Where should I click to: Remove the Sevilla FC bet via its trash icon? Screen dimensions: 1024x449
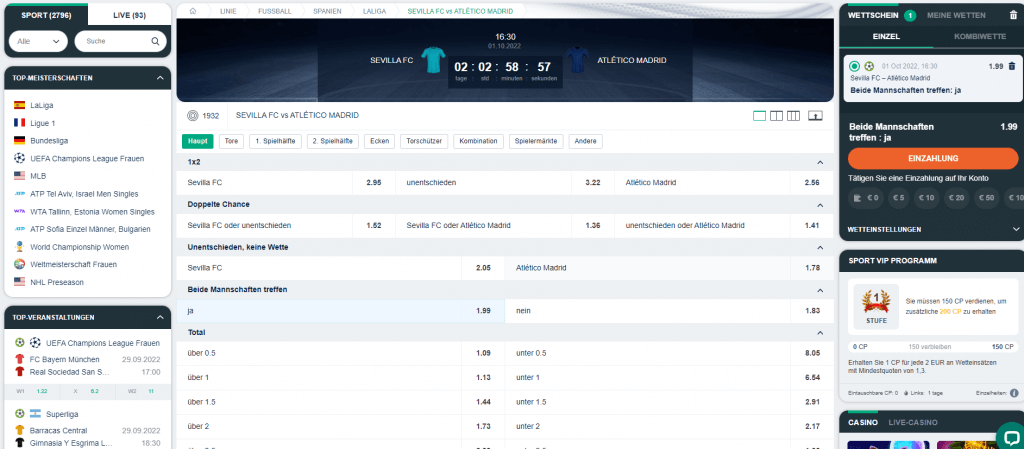point(1012,66)
